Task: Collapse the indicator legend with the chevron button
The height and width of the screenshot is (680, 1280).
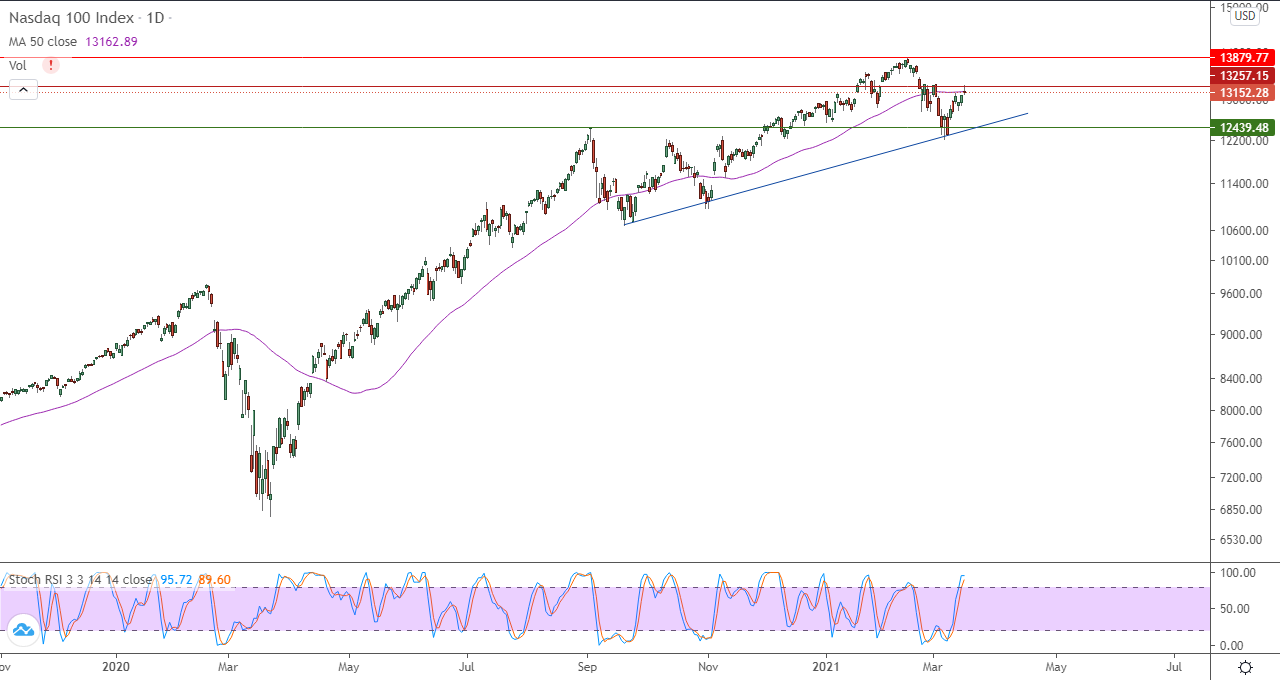Action: point(23,90)
